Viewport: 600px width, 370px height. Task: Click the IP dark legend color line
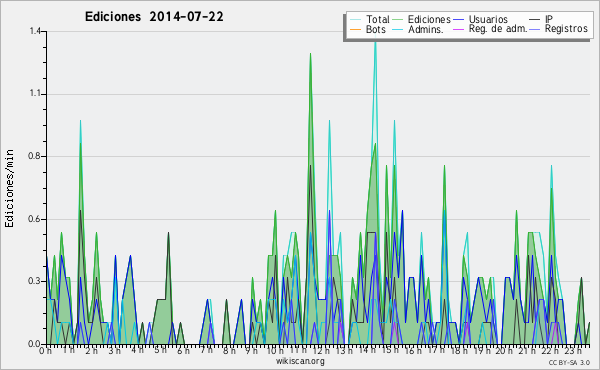pyautogui.click(x=535, y=20)
